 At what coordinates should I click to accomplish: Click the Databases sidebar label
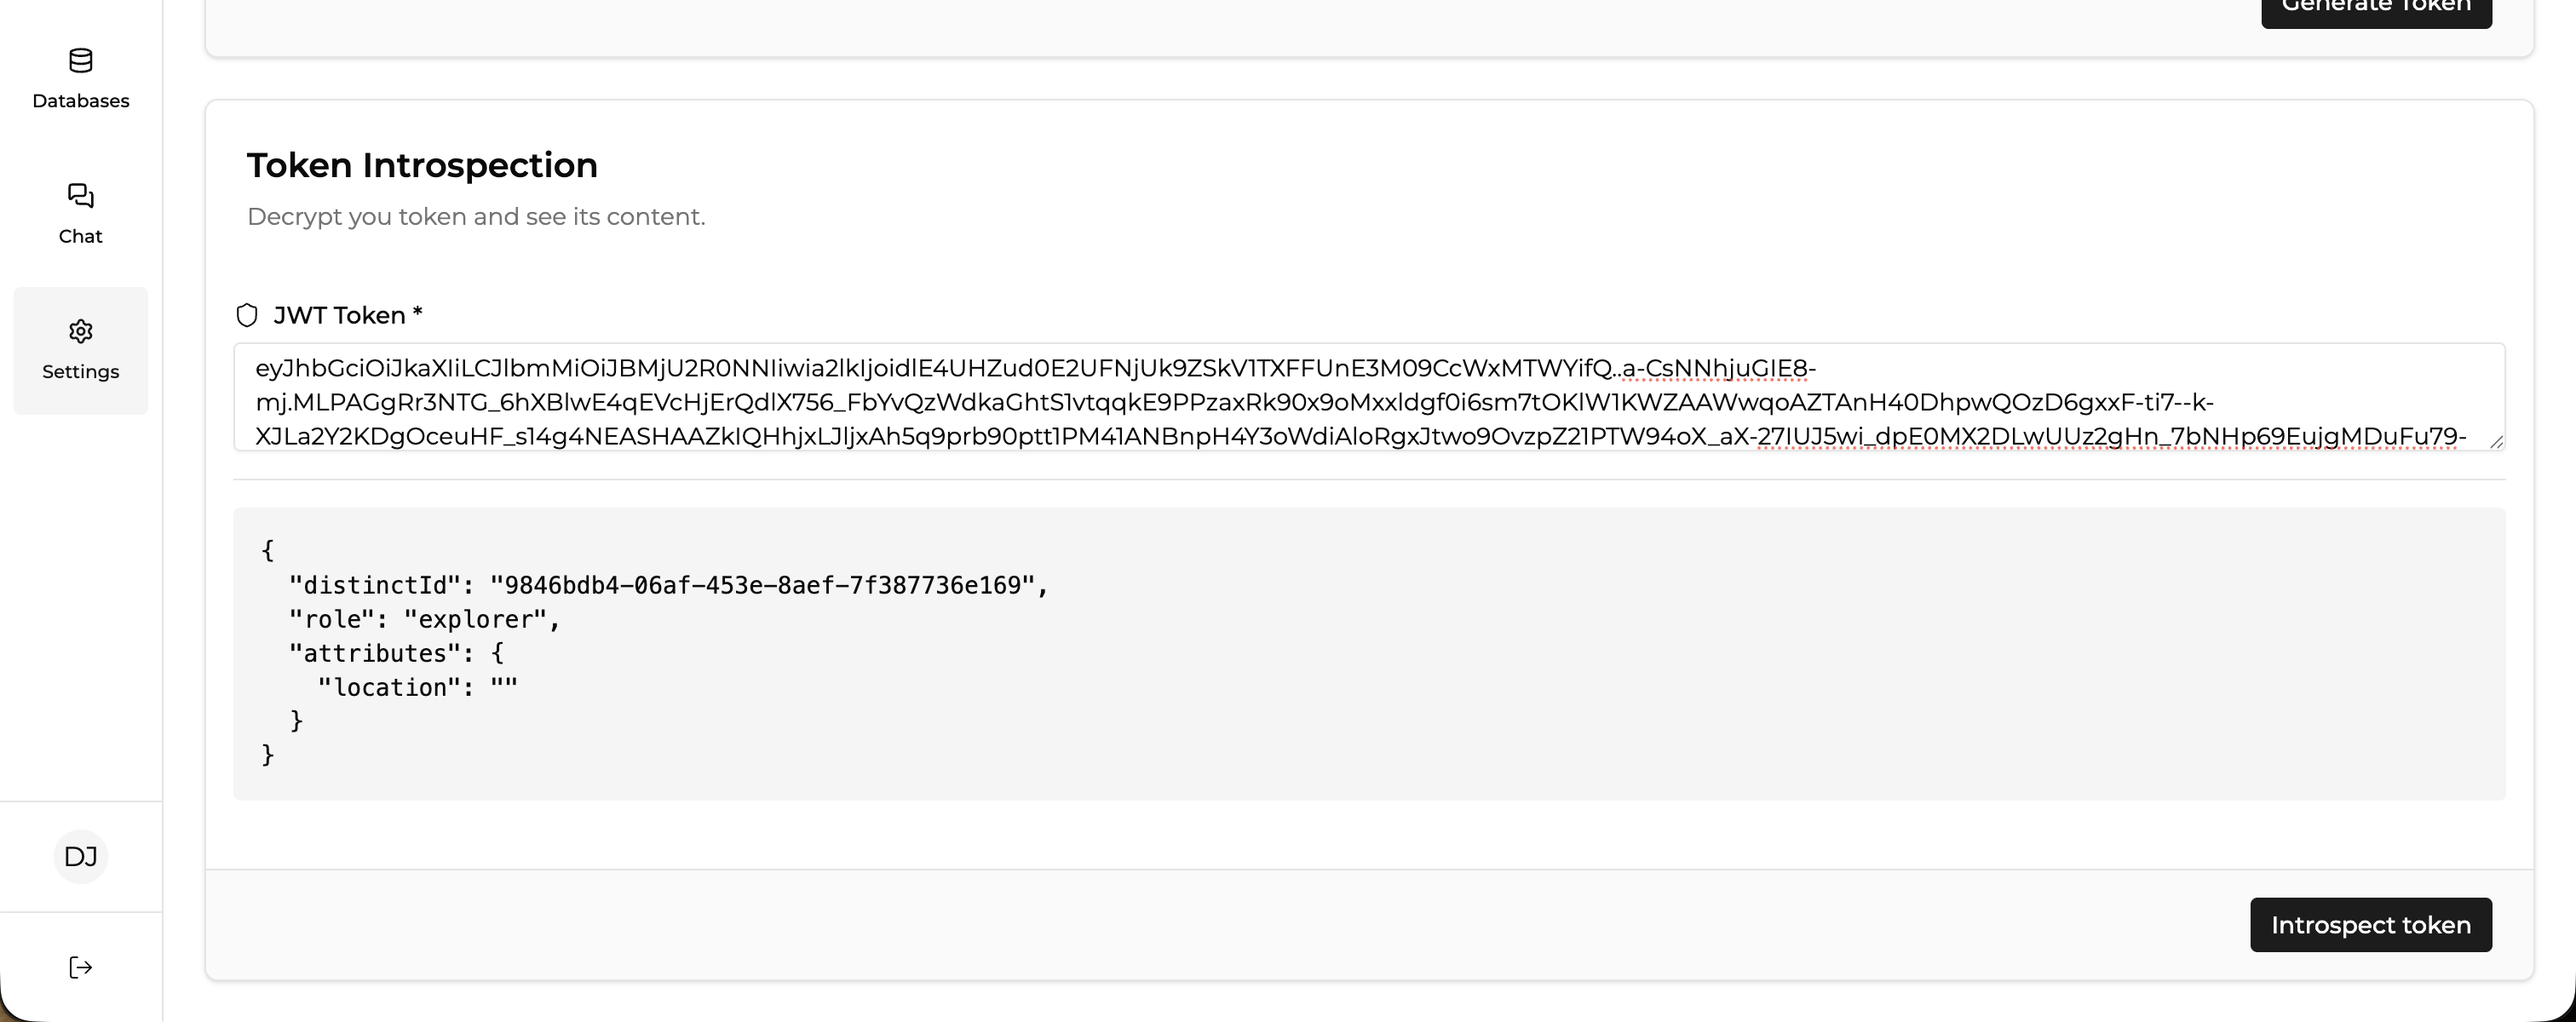(x=81, y=101)
